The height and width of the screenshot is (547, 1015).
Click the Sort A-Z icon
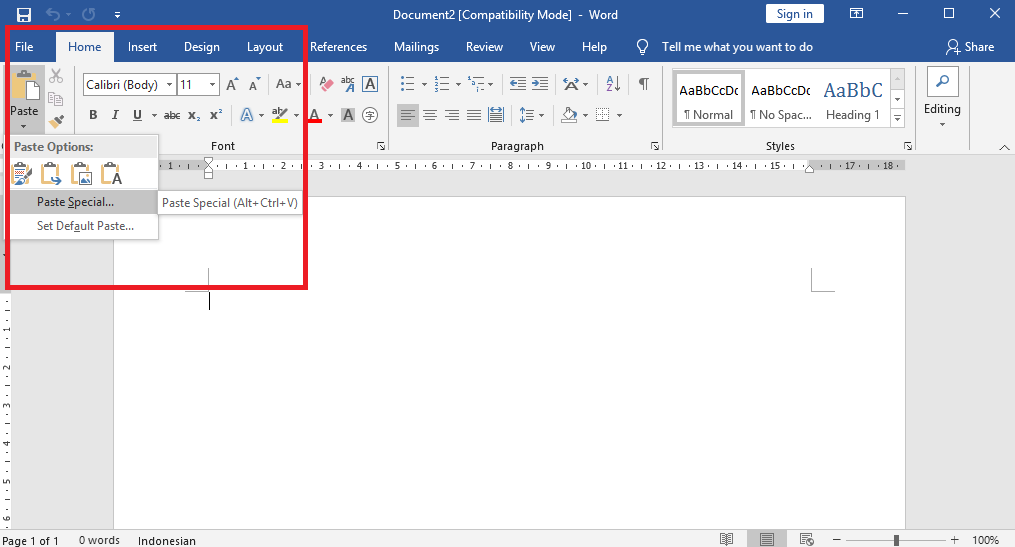pos(613,84)
